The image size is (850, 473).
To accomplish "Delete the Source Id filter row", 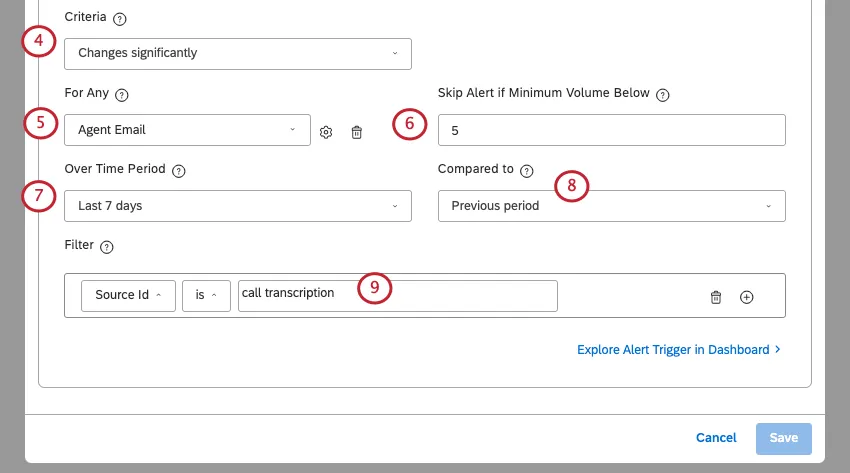I will [x=716, y=297].
